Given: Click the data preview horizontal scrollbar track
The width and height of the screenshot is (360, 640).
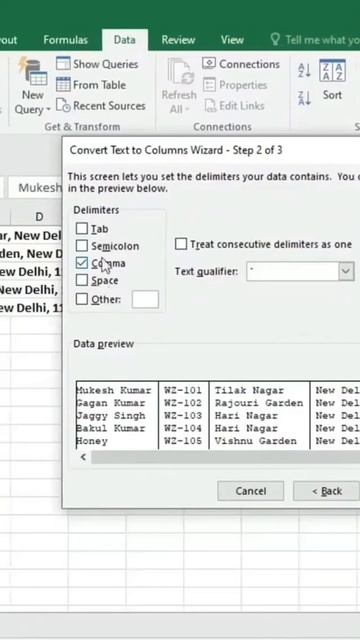Looking at the screenshot, I should click(x=225, y=457).
